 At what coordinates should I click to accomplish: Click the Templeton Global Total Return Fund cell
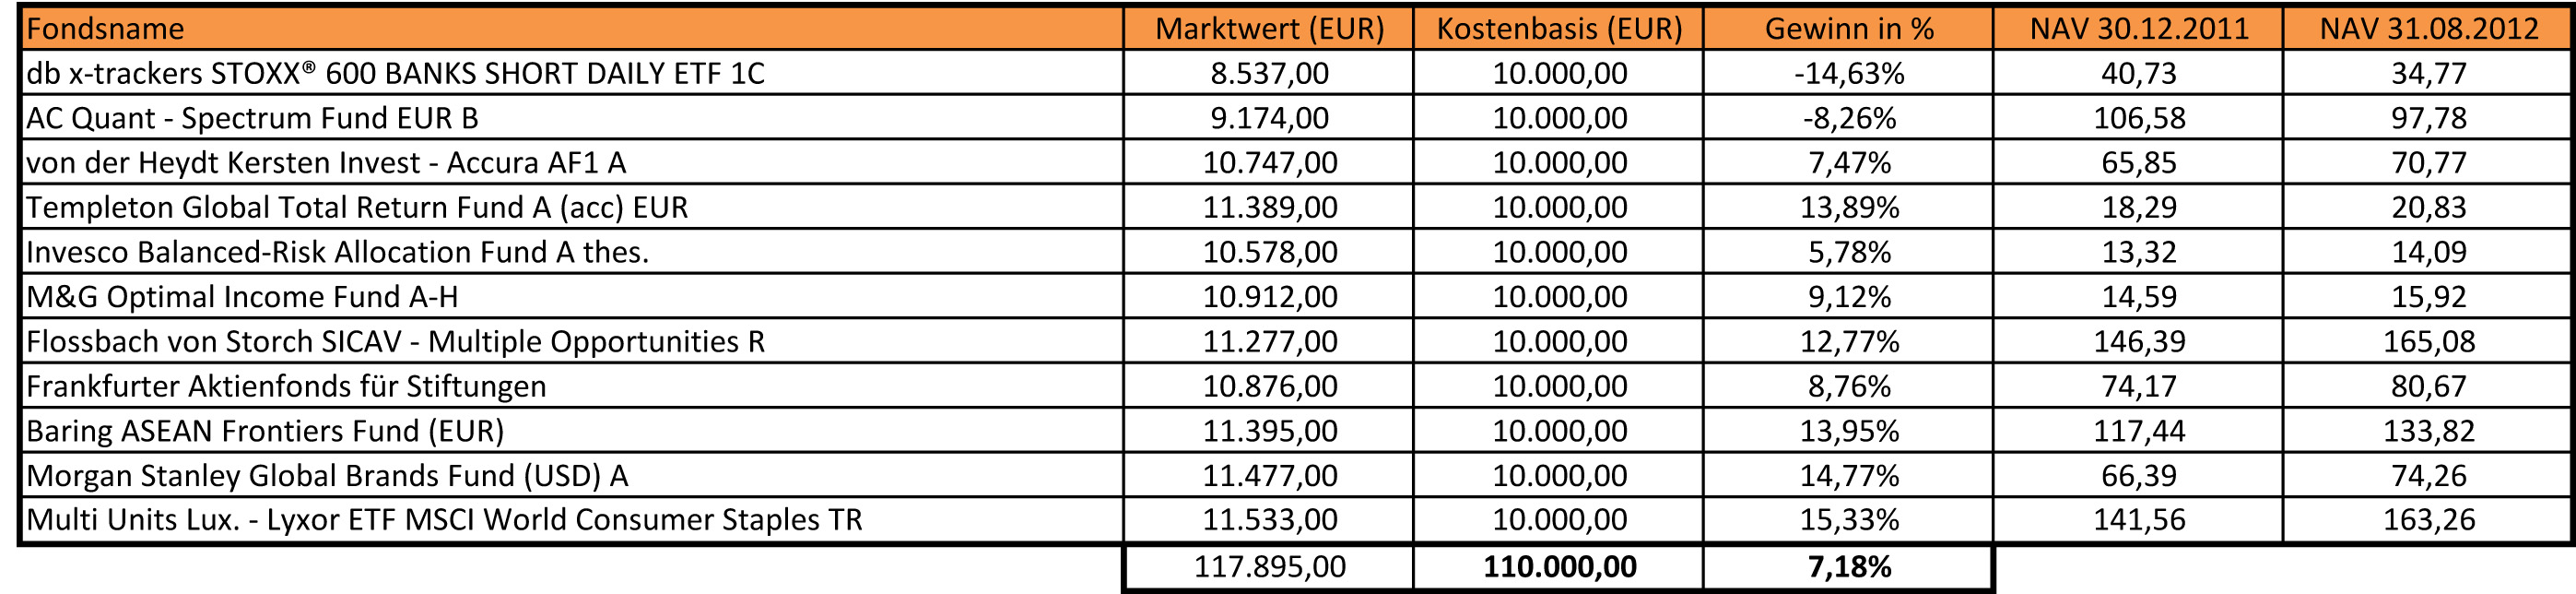[x=357, y=207]
